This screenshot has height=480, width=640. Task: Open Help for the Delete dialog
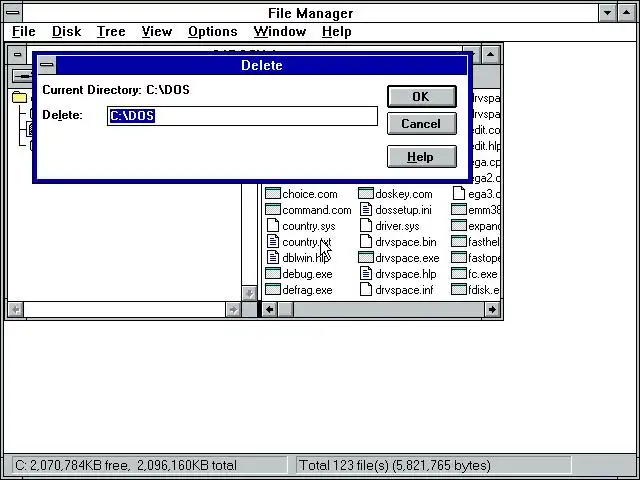click(x=422, y=157)
